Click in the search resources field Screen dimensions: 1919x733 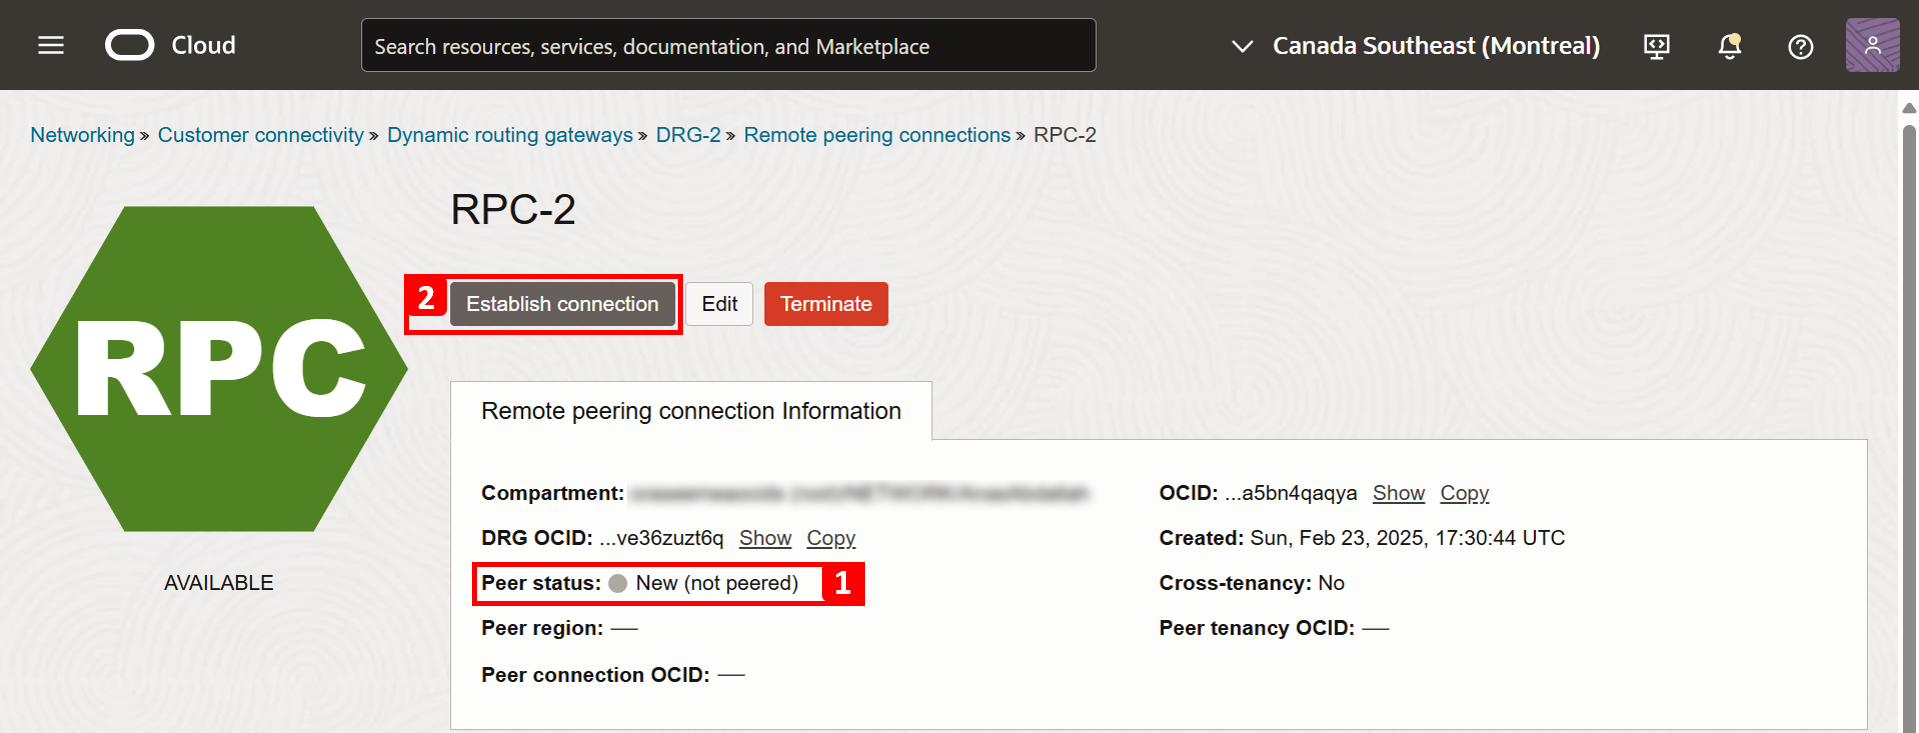click(x=728, y=46)
